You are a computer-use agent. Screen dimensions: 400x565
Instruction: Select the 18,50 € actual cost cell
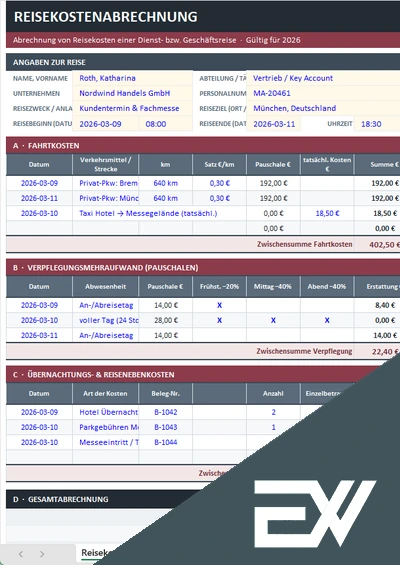pos(327,213)
